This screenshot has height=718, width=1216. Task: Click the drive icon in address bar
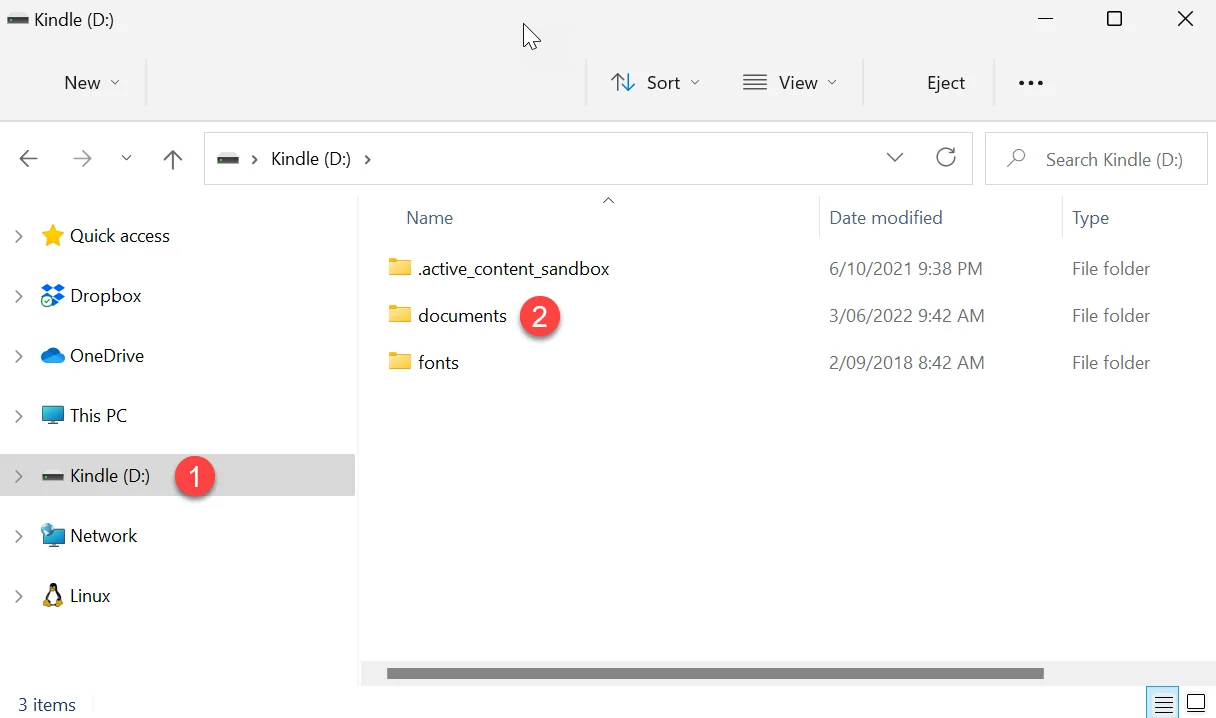[x=228, y=159]
